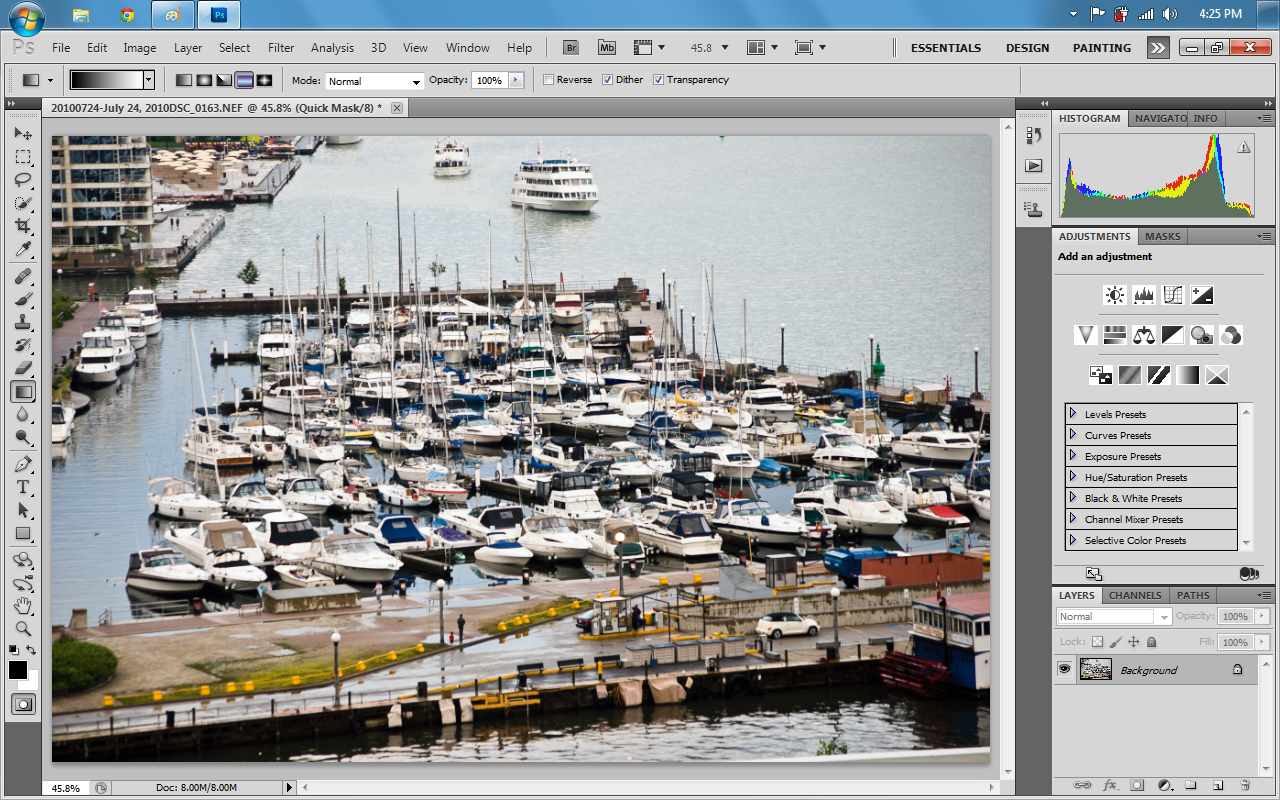Expand Levels Presets
The width and height of the screenshot is (1280, 800).
pyautogui.click(x=1073, y=413)
